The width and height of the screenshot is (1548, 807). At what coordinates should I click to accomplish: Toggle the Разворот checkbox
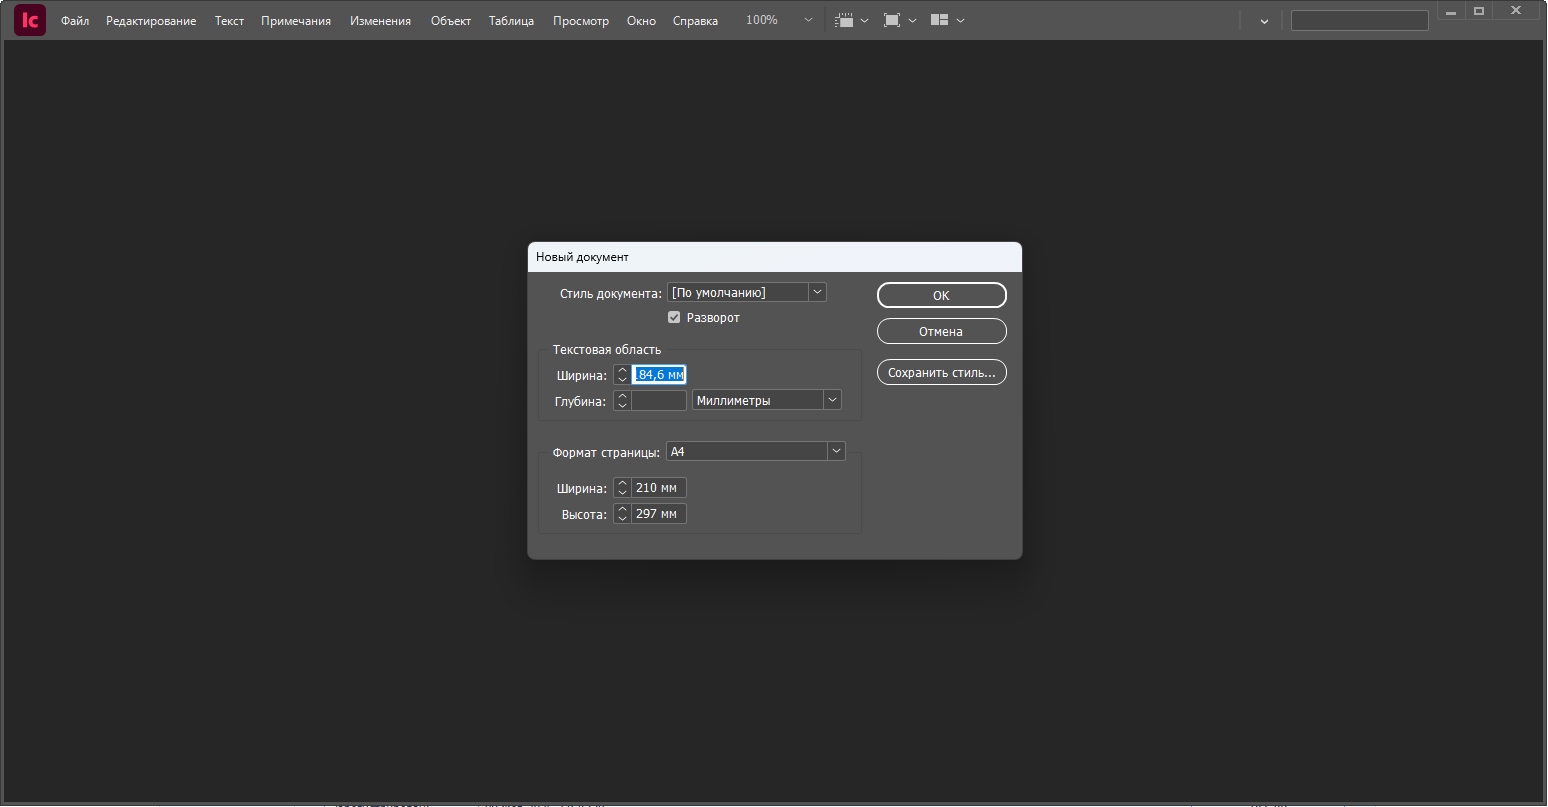674,318
